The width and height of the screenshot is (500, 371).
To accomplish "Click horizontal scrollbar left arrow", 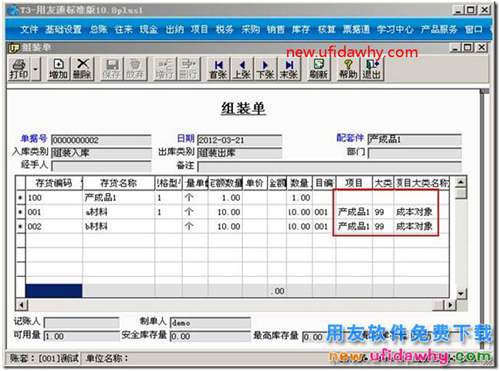I will tap(22, 305).
